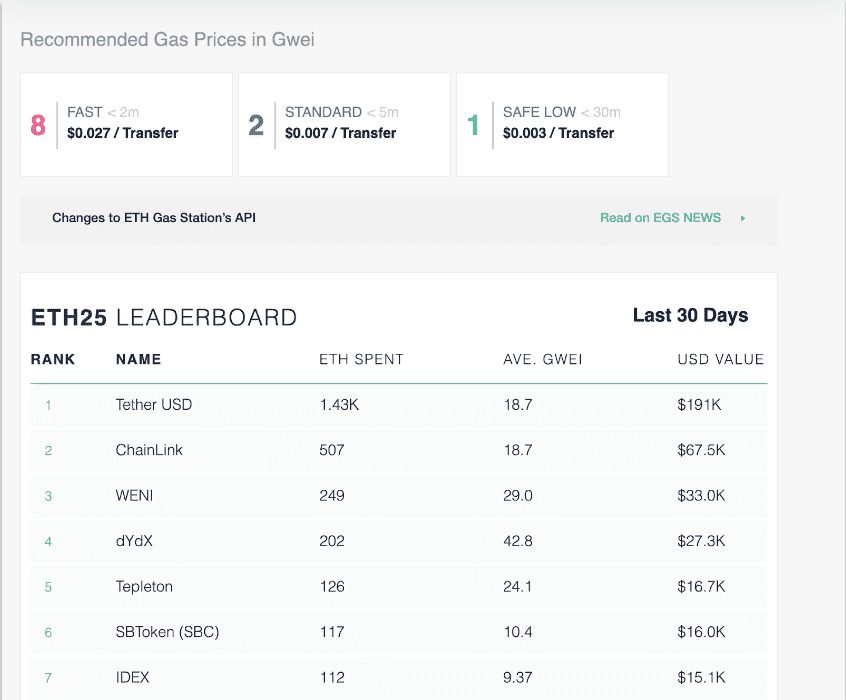Sort the table by RANK column

[52, 359]
